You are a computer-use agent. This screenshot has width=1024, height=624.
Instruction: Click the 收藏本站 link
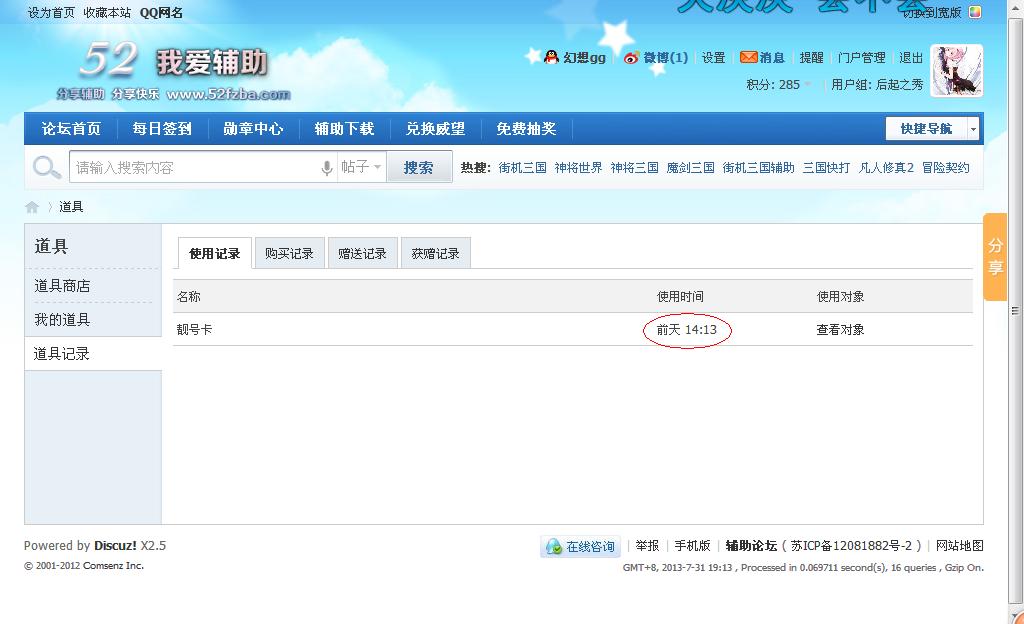tap(107, 12)
